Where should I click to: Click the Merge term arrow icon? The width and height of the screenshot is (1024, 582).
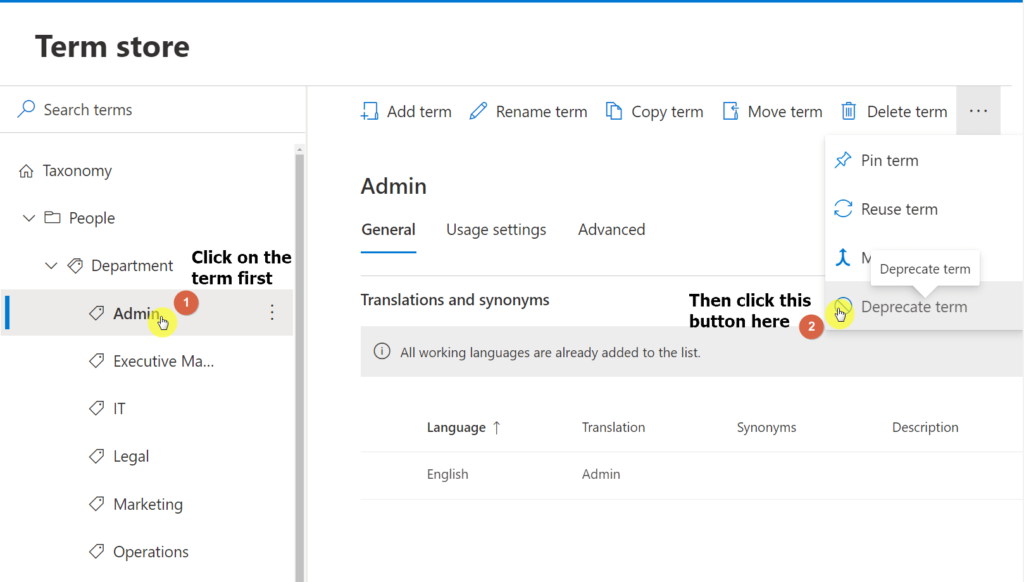(x=843, y=257)
